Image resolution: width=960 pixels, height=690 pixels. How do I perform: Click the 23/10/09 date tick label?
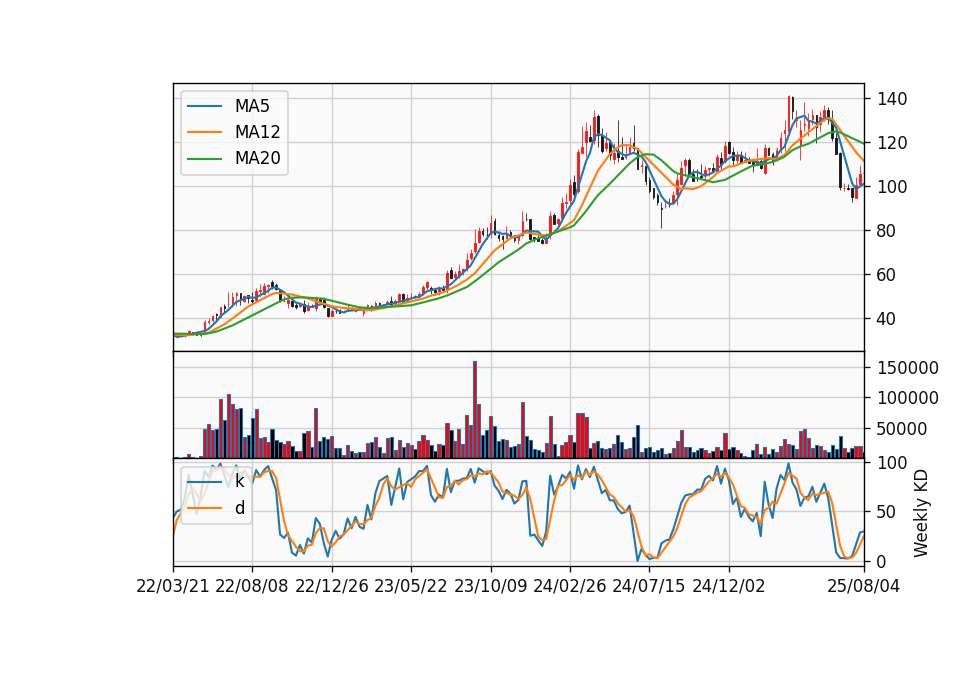click(490, 587)
